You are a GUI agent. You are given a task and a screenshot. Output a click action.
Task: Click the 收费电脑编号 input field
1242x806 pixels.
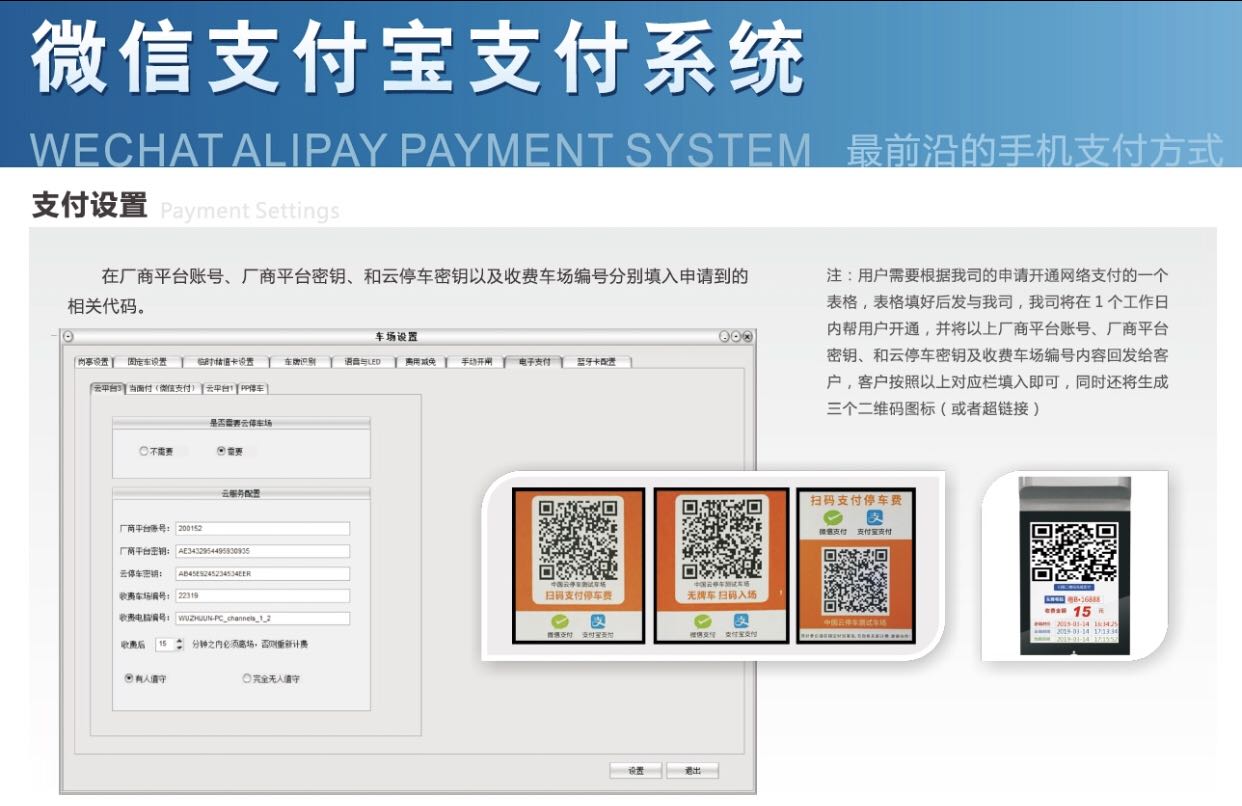click(262, 618)
